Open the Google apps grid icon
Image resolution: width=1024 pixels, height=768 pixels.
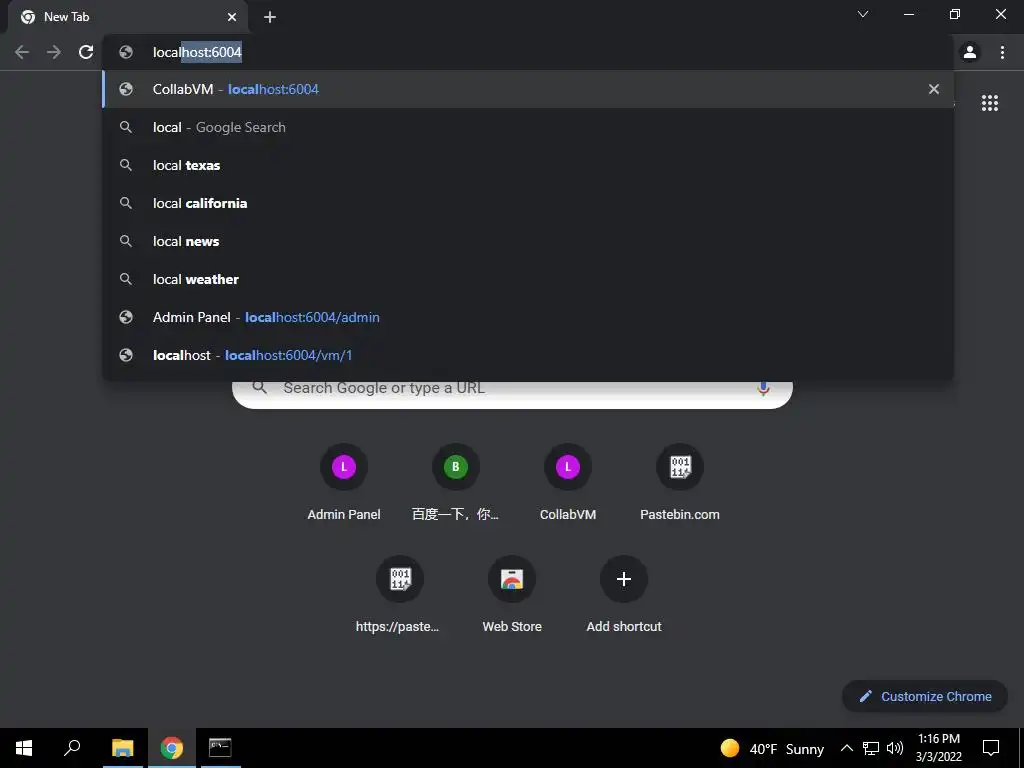989,103
